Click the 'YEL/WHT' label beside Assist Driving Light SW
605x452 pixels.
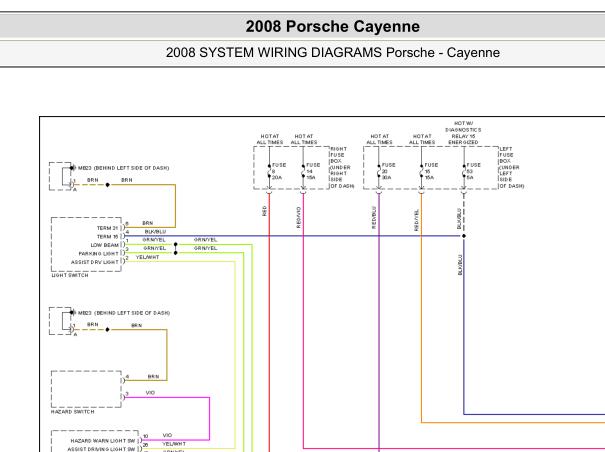(174, 444)
